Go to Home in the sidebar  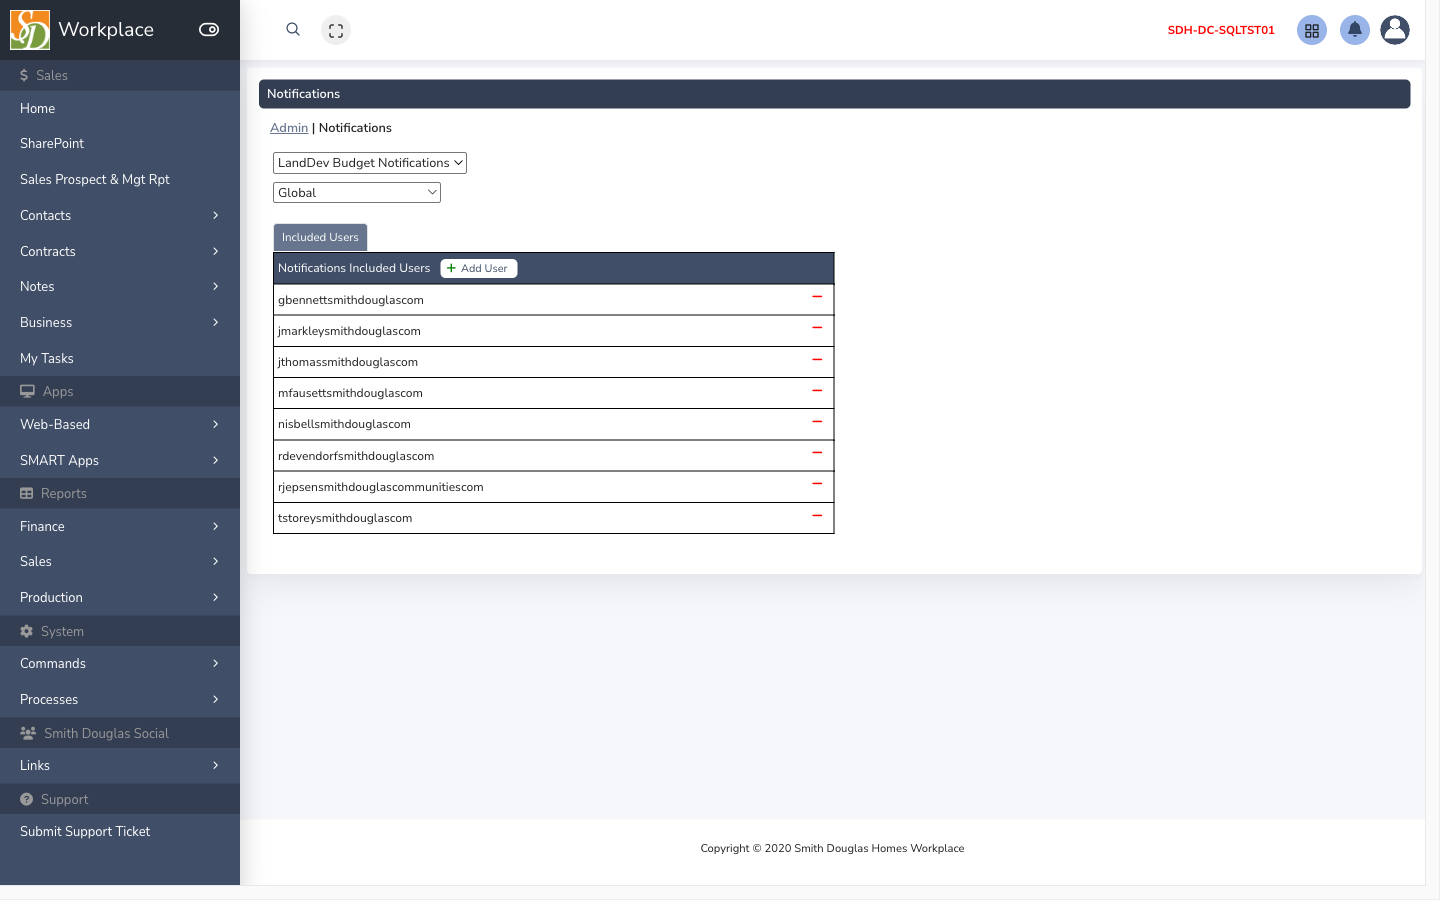[120, 108]
